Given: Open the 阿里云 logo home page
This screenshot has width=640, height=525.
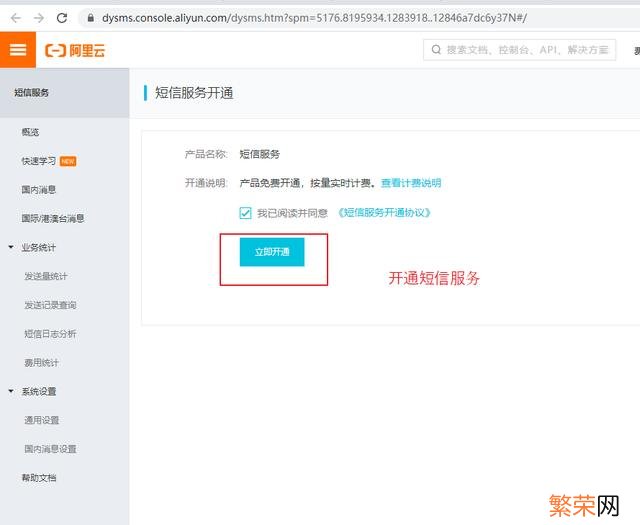Looking at the screenshot, I should click(x=75, y=51).
